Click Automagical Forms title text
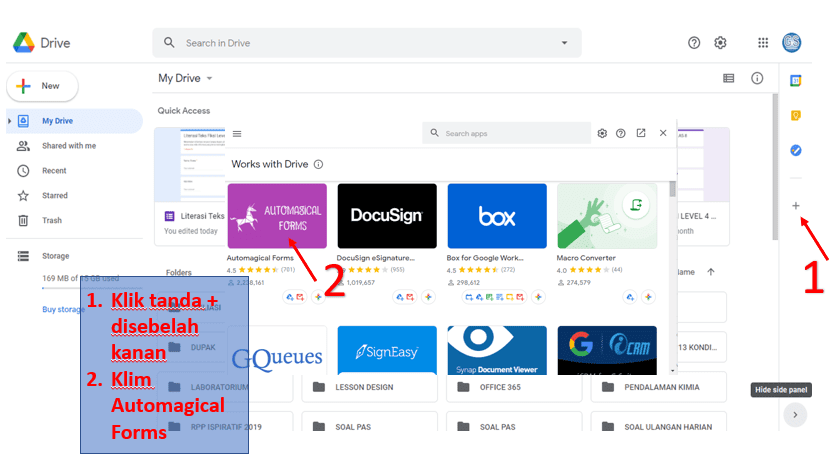The height and width of the screenshot is (468, 834). click(x=260, y=258)
